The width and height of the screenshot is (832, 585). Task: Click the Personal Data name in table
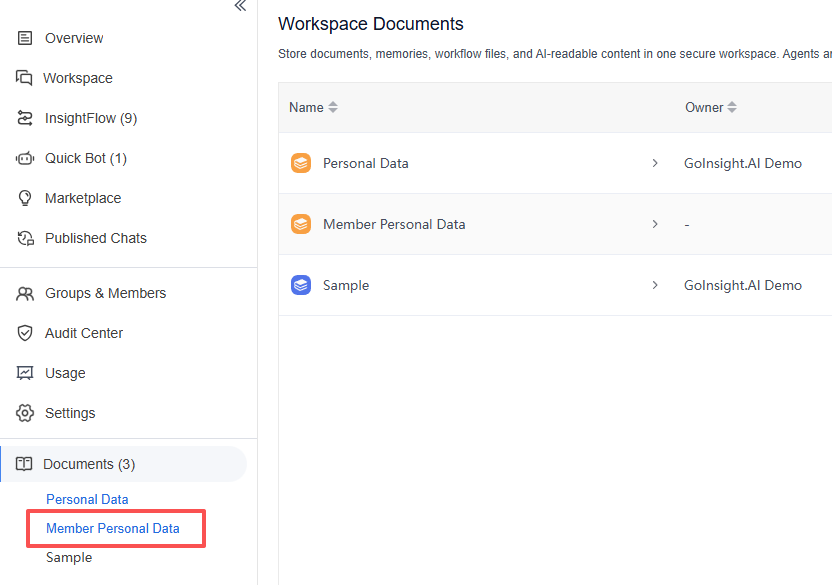(x=366, y=164)
